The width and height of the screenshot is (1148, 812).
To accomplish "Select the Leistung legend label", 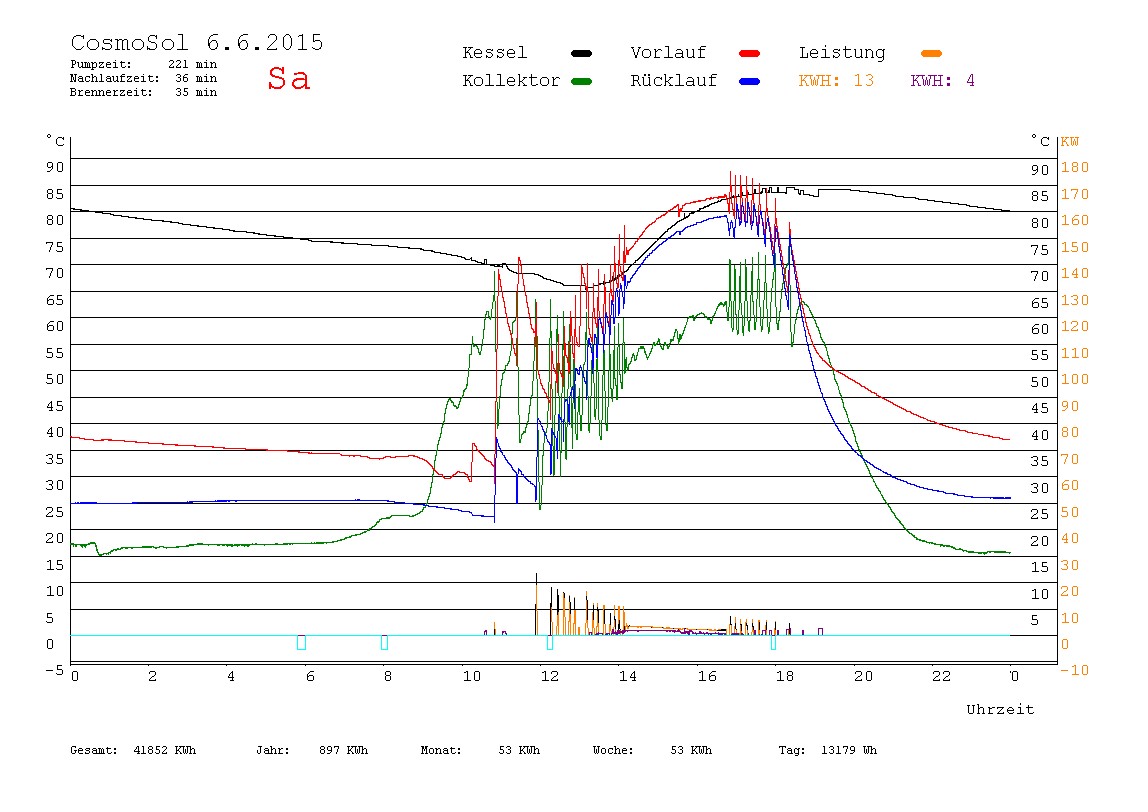I will click(842, 53).
